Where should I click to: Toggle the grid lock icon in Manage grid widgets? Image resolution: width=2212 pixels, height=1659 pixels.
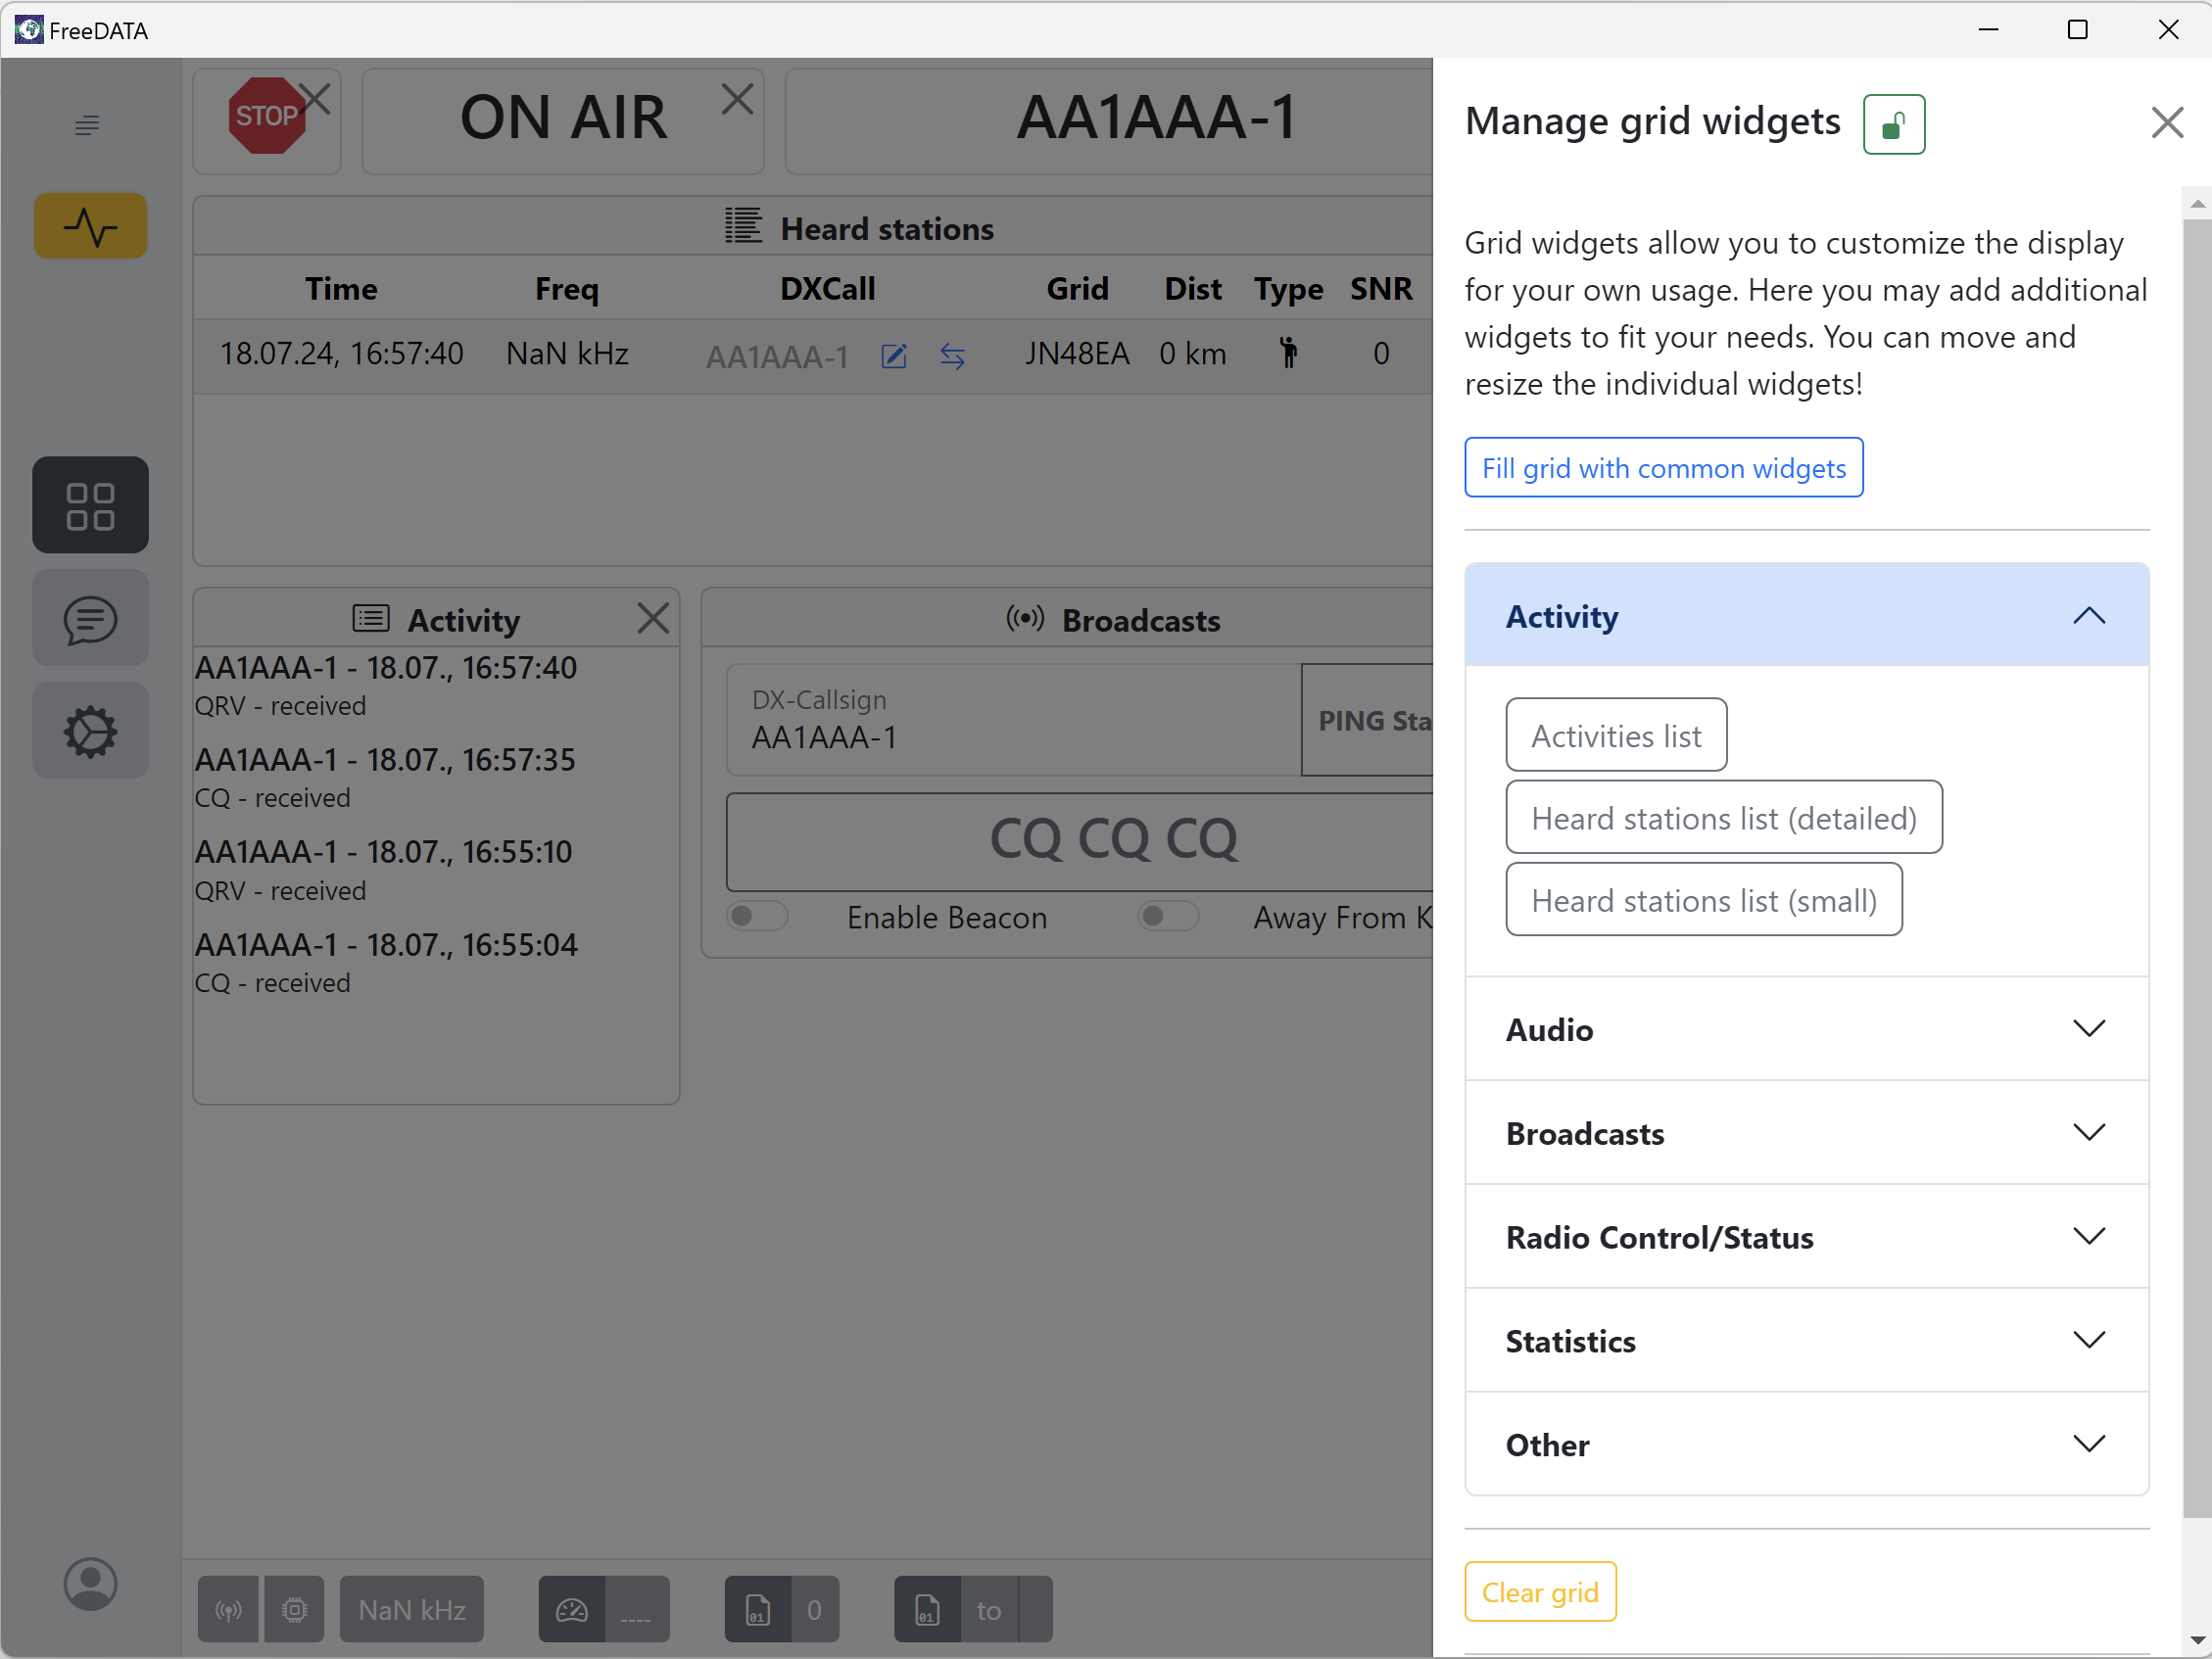1892,122
